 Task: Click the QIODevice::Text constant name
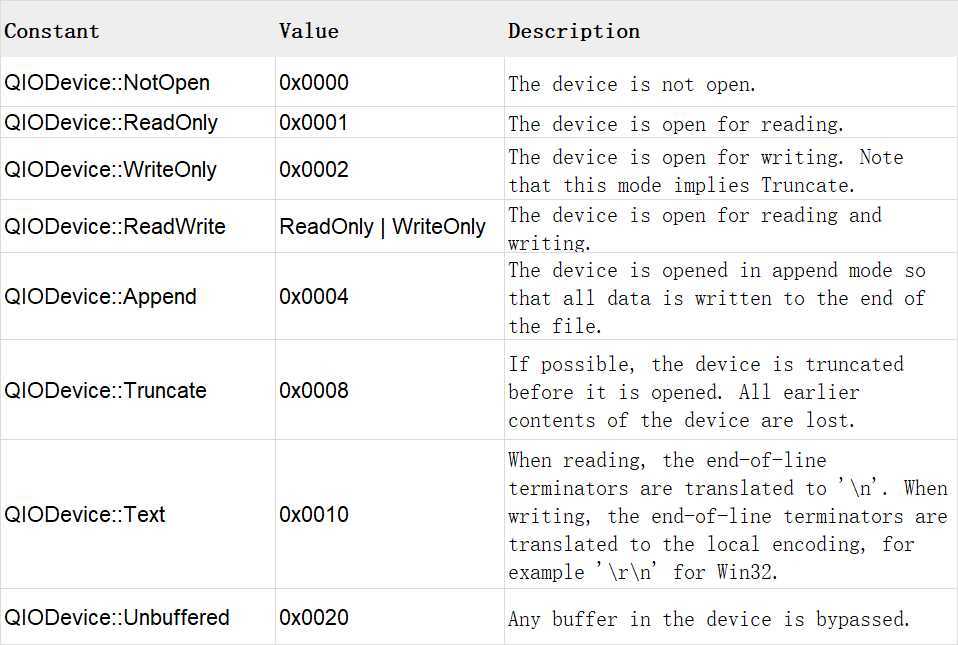coord(84,514)
